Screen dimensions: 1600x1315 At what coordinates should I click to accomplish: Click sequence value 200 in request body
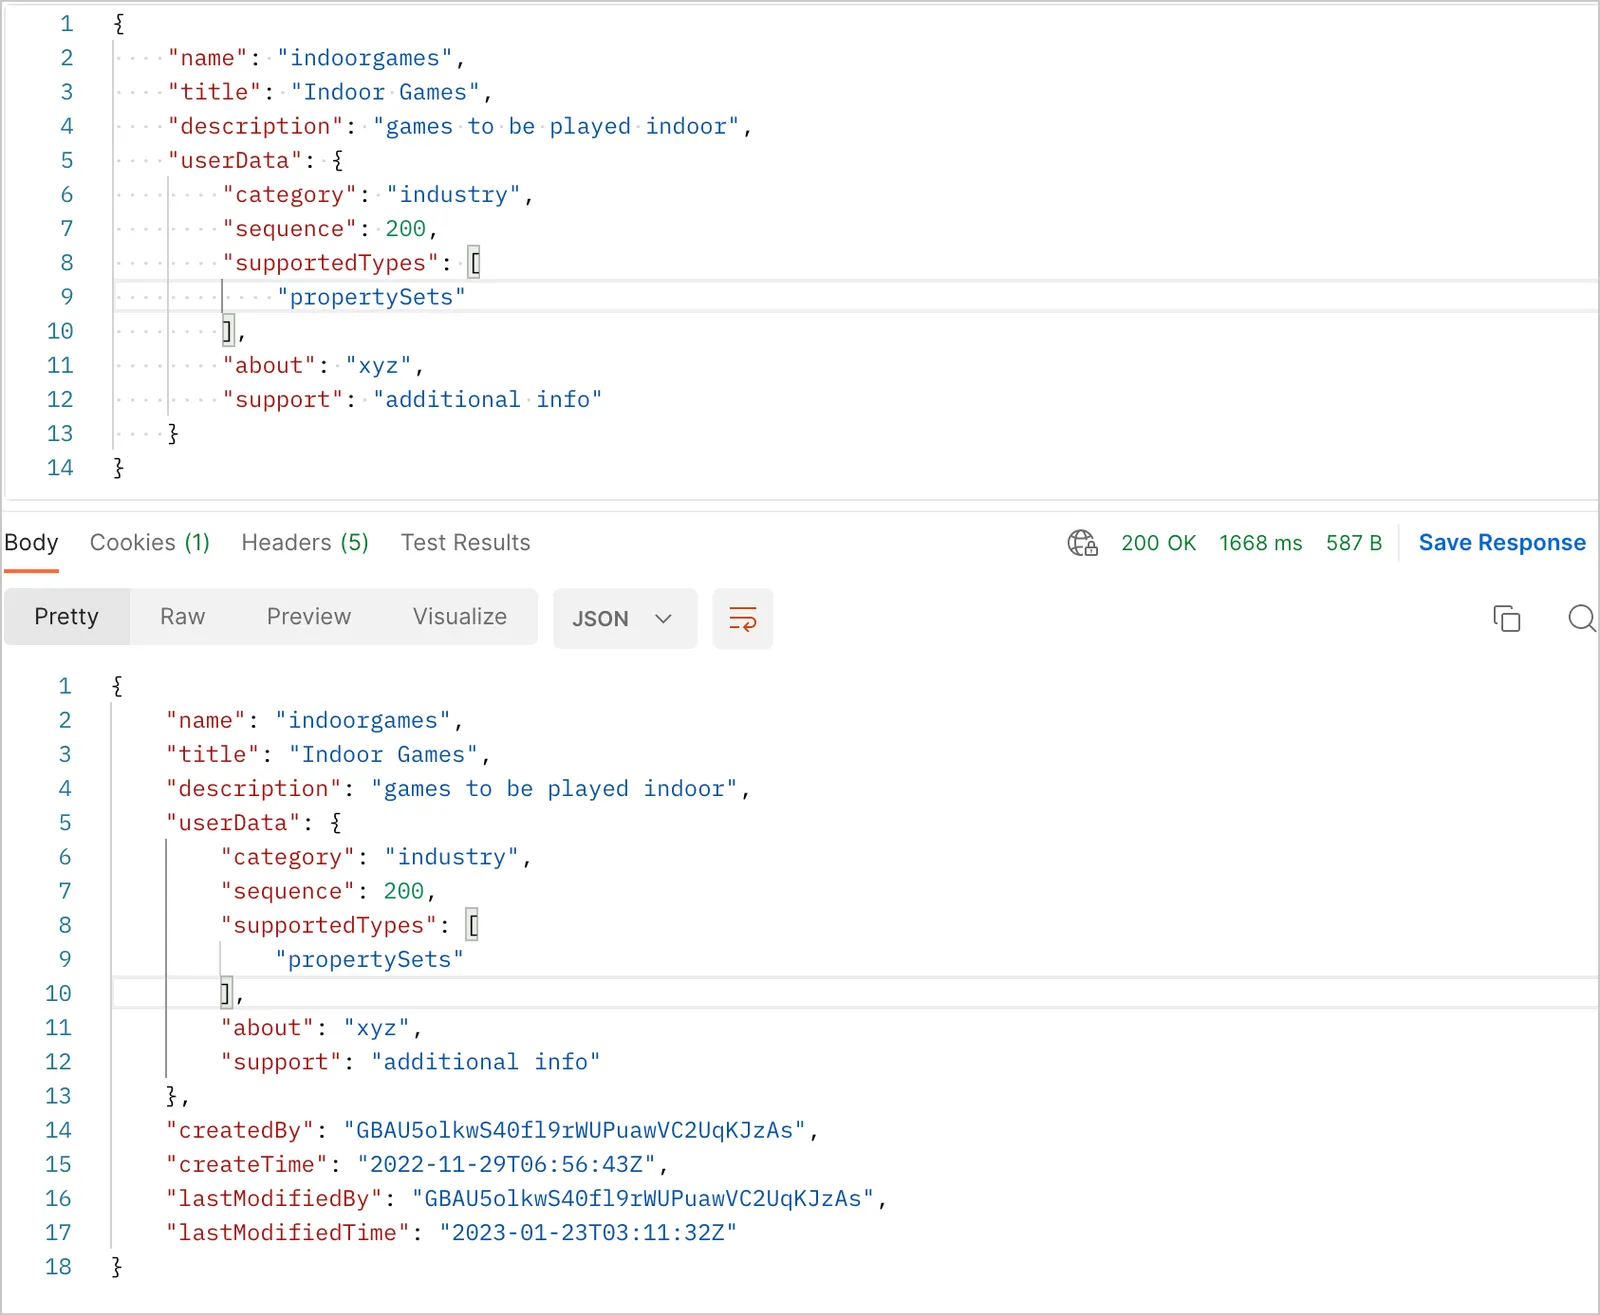[406, 229]
